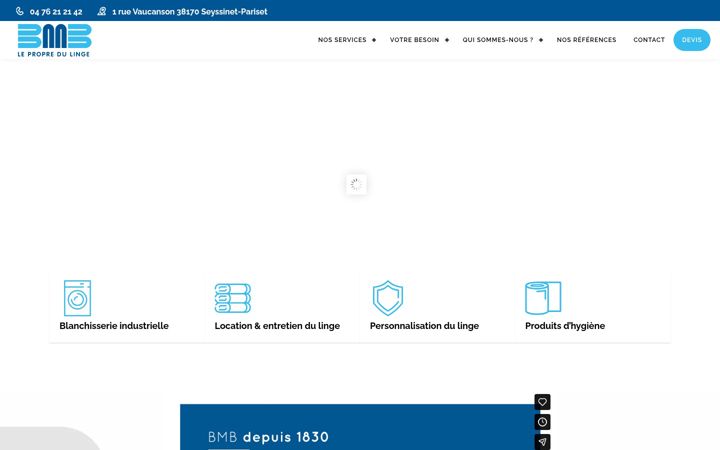720x450 pixels.
Task: Open Personnalisation du linge service
Action: 424,326
